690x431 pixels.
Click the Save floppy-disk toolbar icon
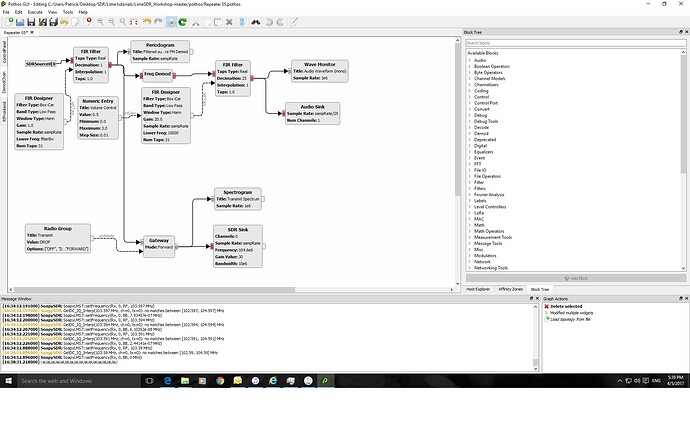[x=30, y=21]
